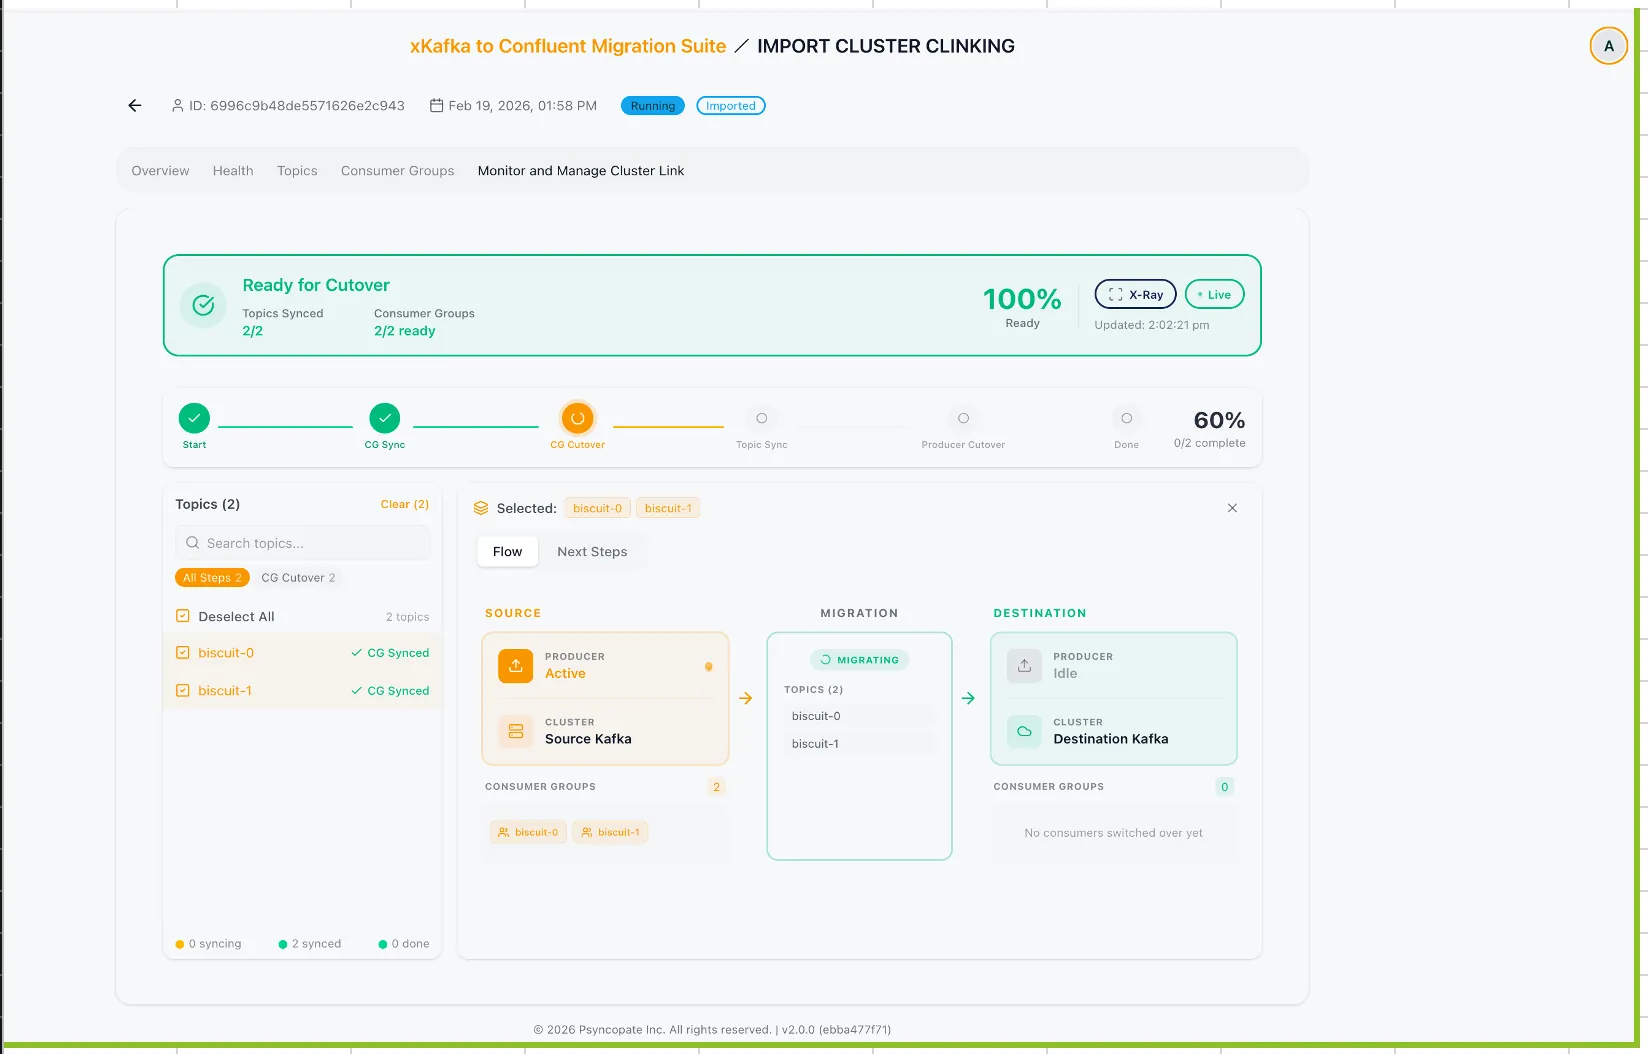Click the search magnifier in the Topics panel
Image resolution: width=1648 pixels, height=1054 pixels.
192,542
